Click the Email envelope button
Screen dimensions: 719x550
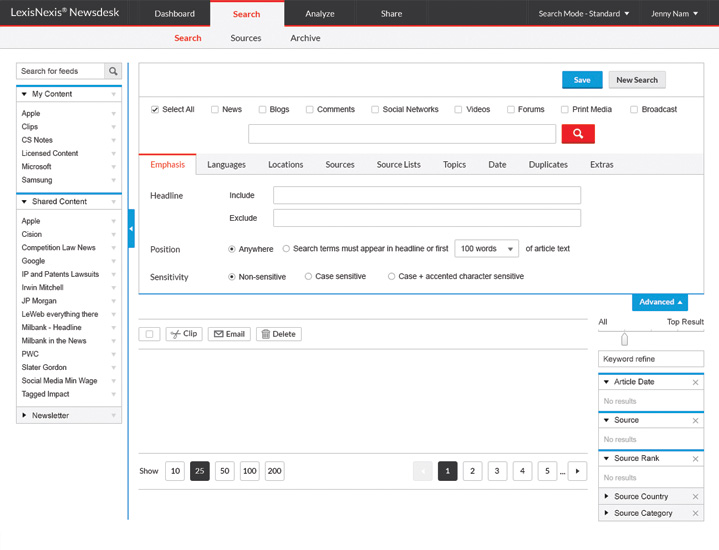229,334
